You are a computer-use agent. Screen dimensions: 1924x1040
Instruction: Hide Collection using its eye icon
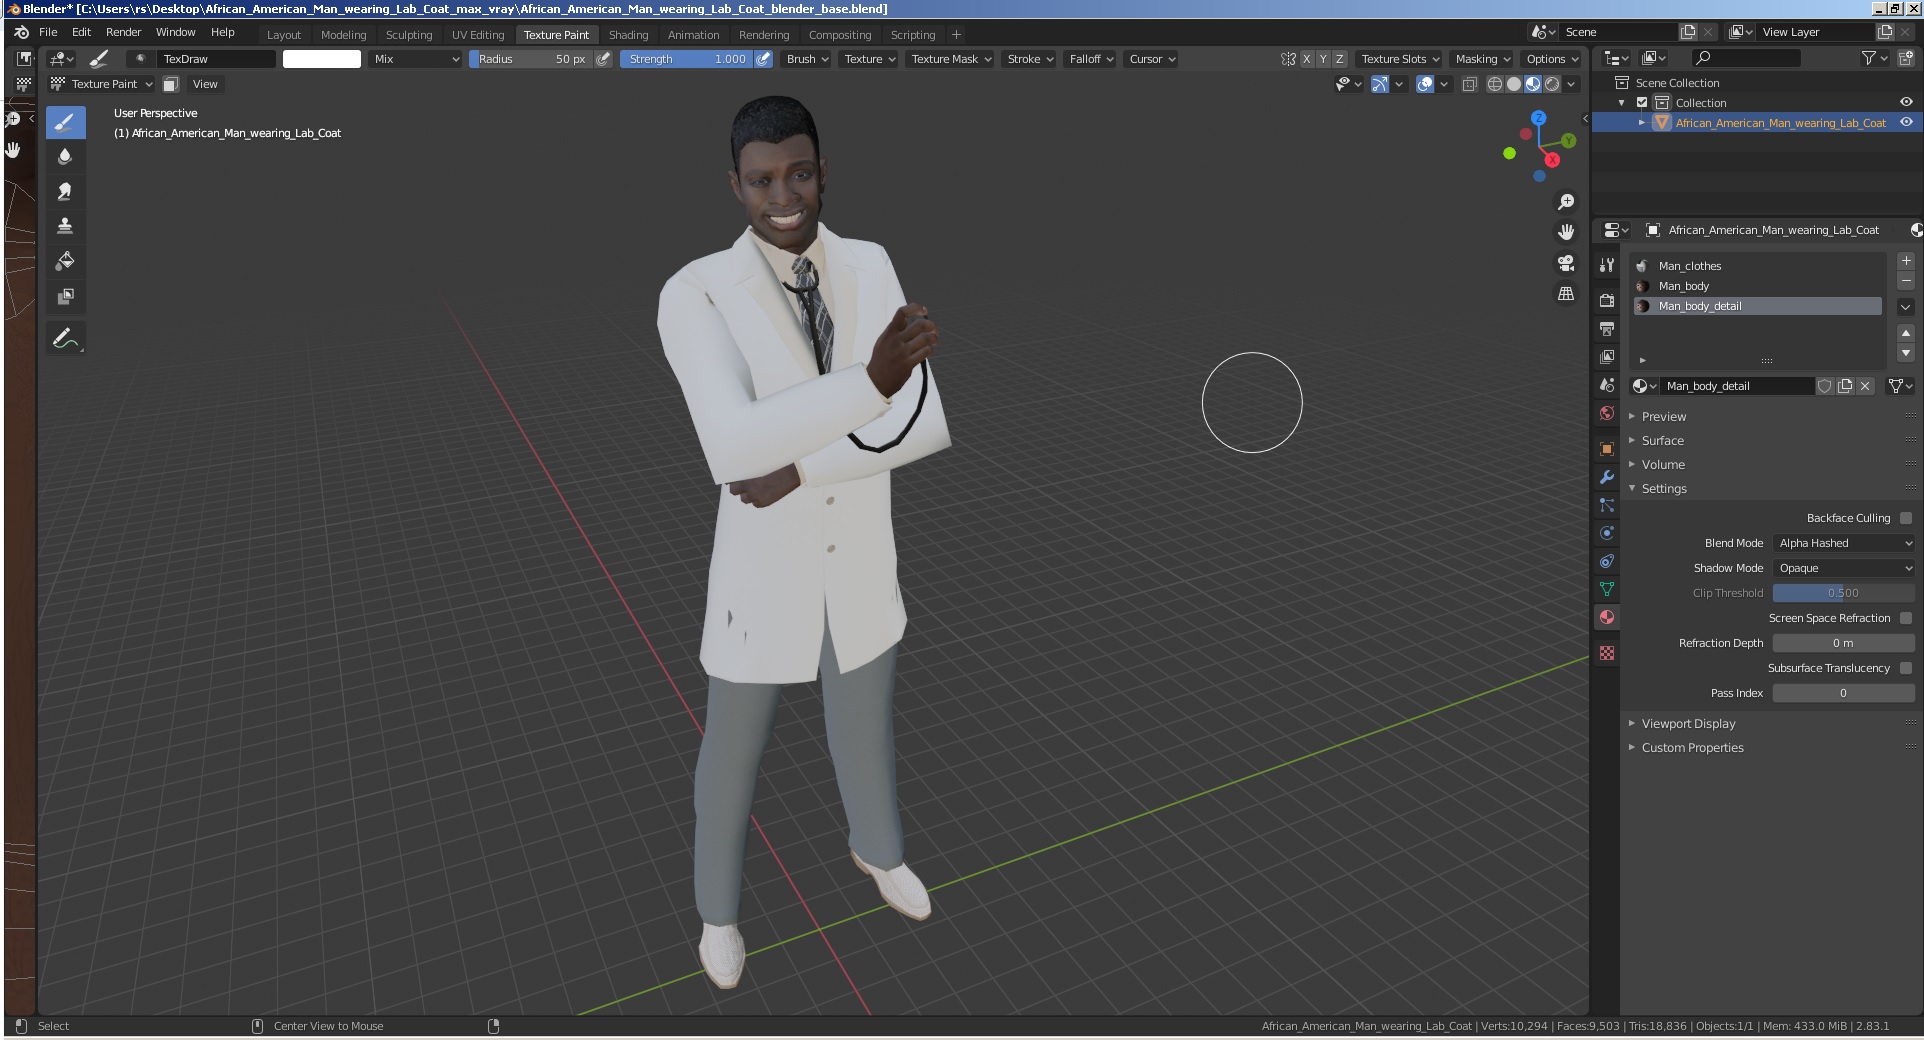click(1906, 103)
